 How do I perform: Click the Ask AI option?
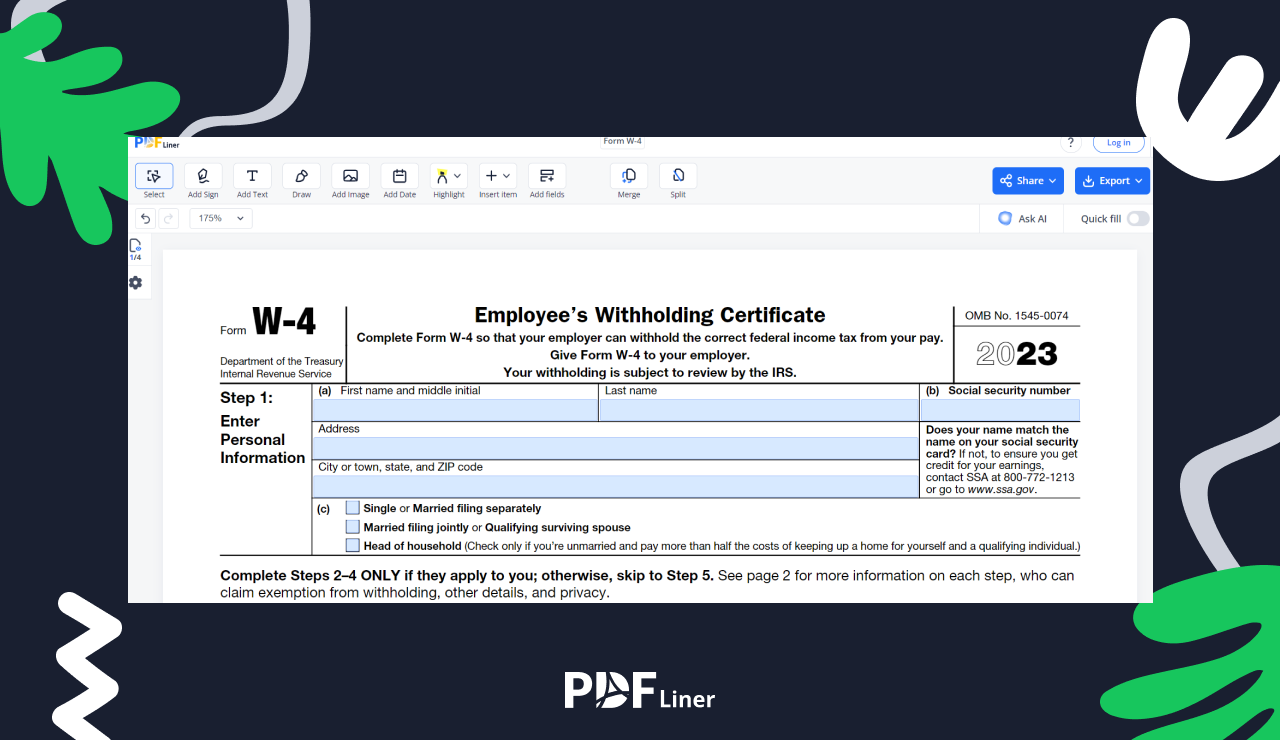tap(1021, 218)
